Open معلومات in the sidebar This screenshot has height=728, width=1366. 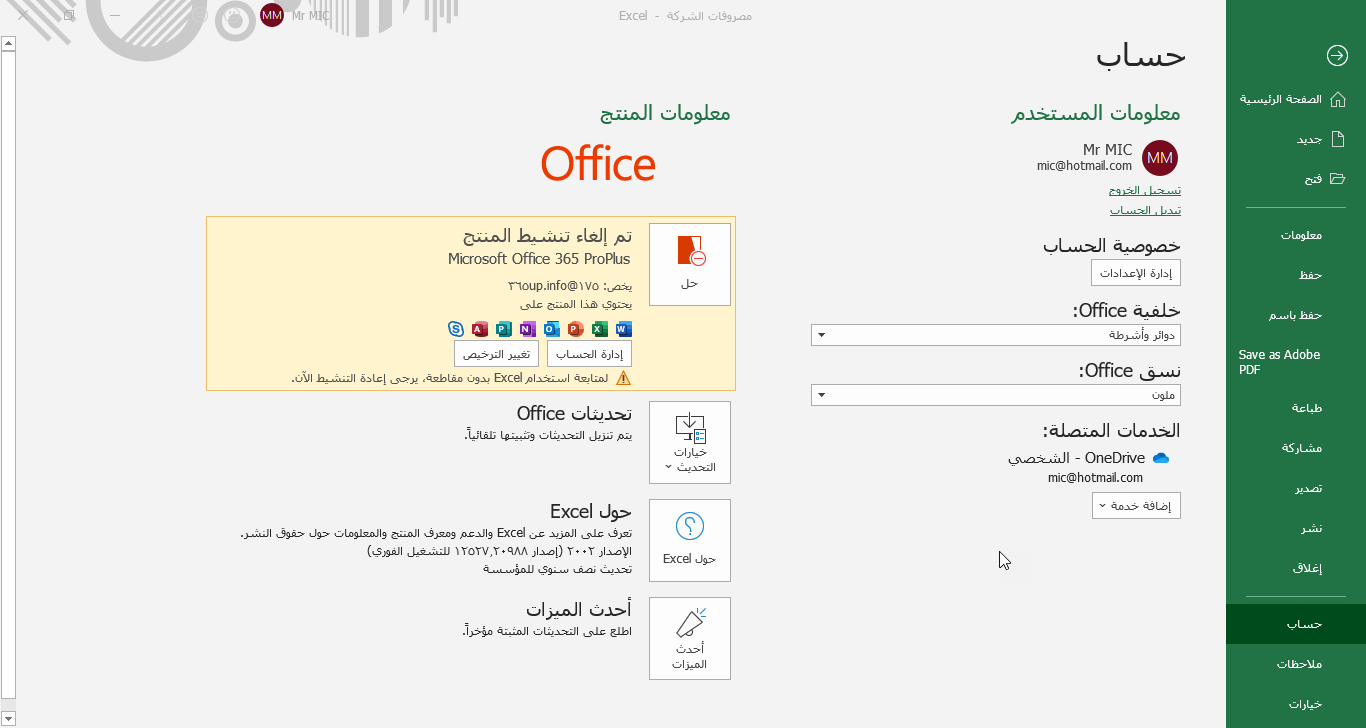pyautogui.click(x=1296, y=235)
